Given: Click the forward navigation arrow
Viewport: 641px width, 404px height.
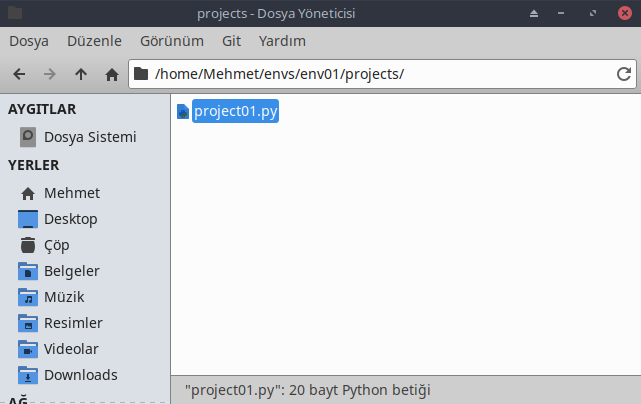Looking at the screenshot, I should [x=50, y=74].
